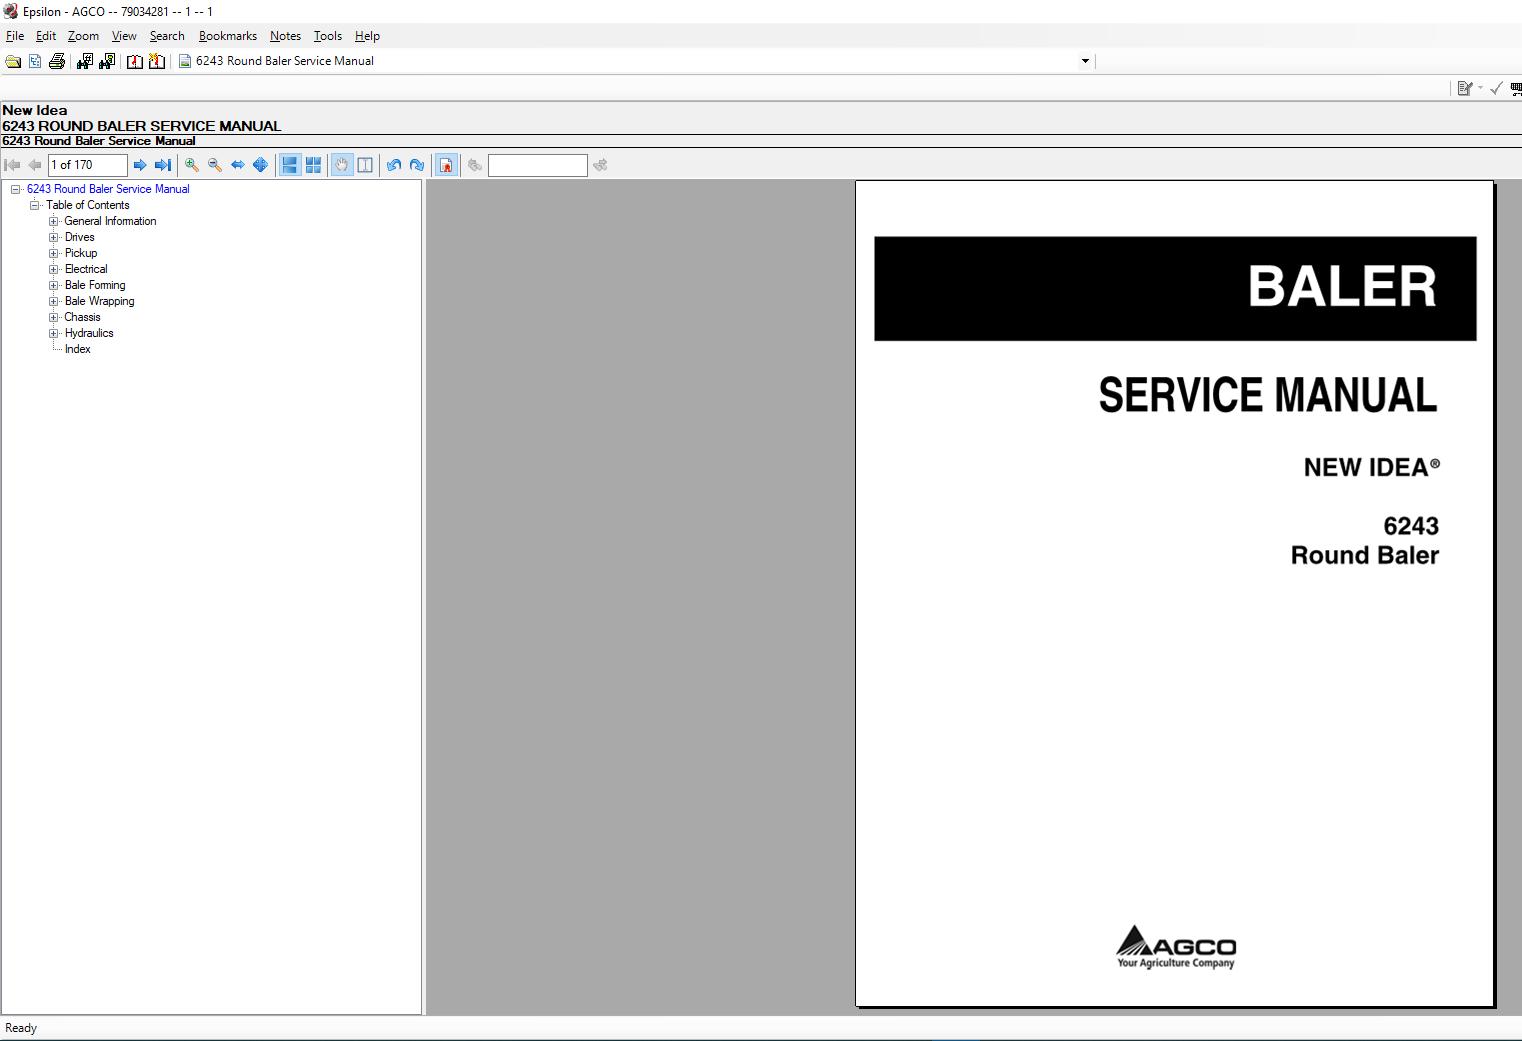The width and height of the screenshot is (1522, 1041).
Task: Open the Notes menu
Action: pyautogui.click(x=285, y=36)
